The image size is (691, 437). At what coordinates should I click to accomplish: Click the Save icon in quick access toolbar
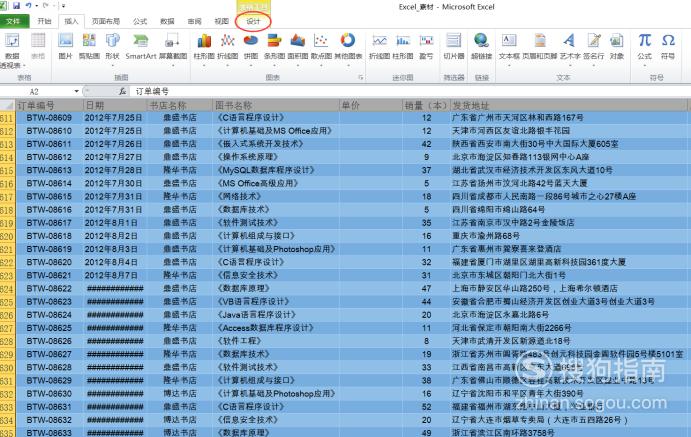17,6
